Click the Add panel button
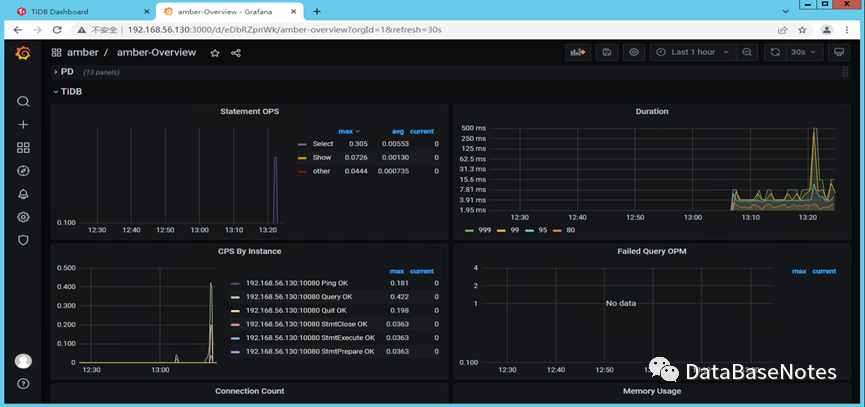The width and height of the screenshot is (865, 407). click(x=578, y=52)
